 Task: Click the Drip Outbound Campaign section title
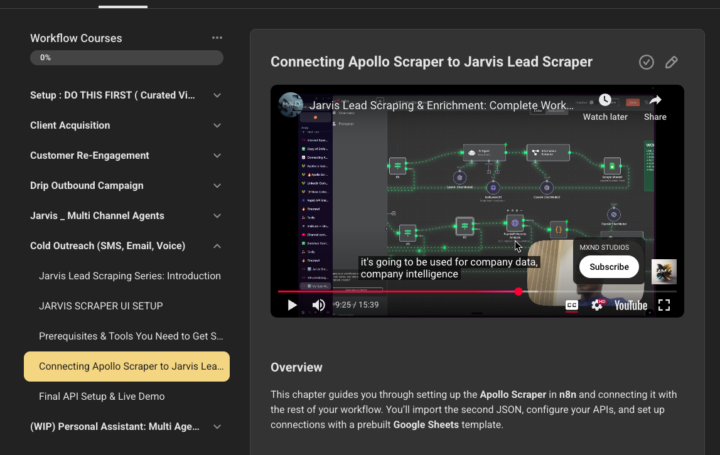coord(87,185)
